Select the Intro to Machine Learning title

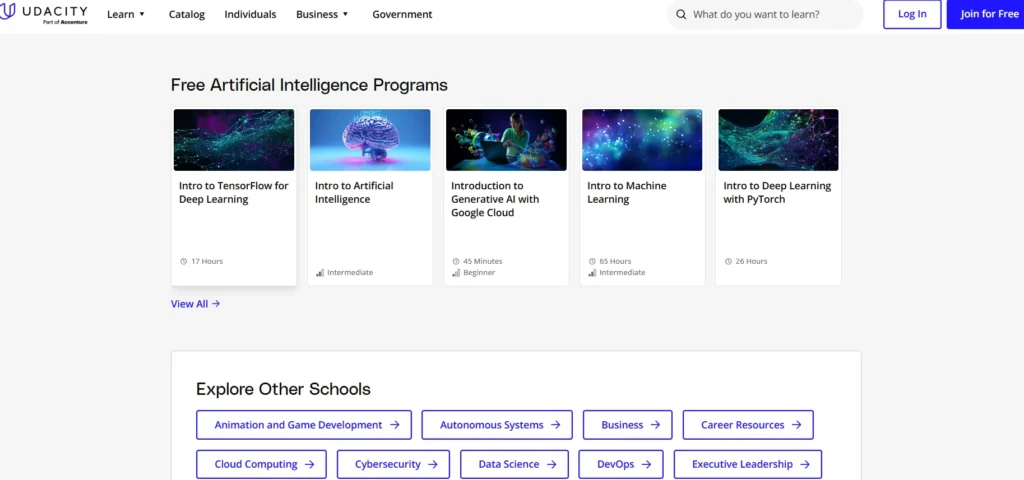click(627, 193)
